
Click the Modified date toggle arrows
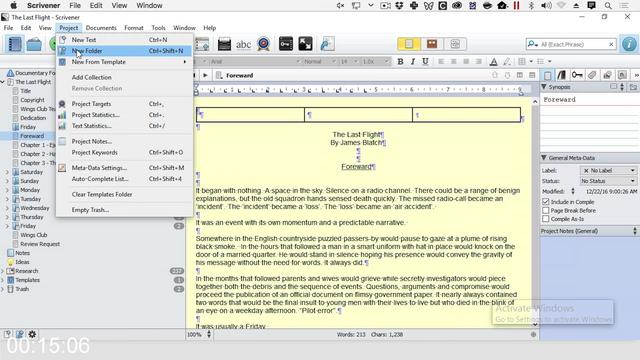[573, 191]
